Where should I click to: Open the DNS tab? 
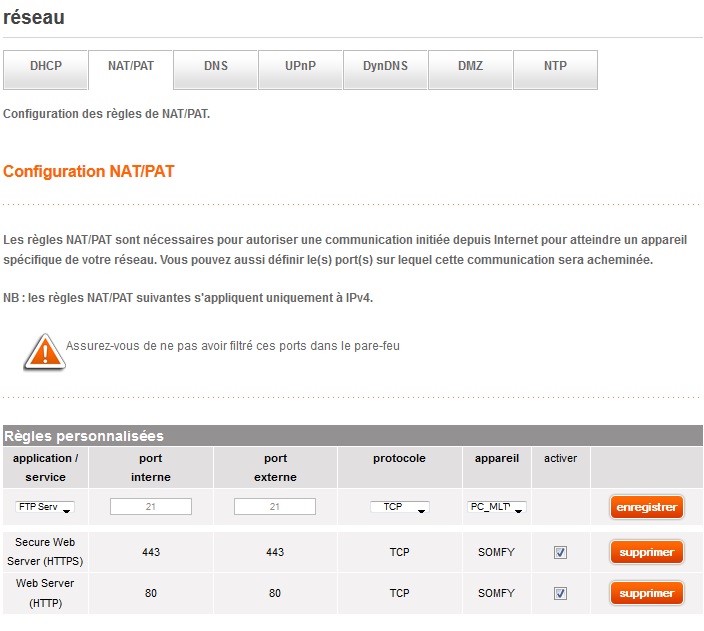point(215,67)
